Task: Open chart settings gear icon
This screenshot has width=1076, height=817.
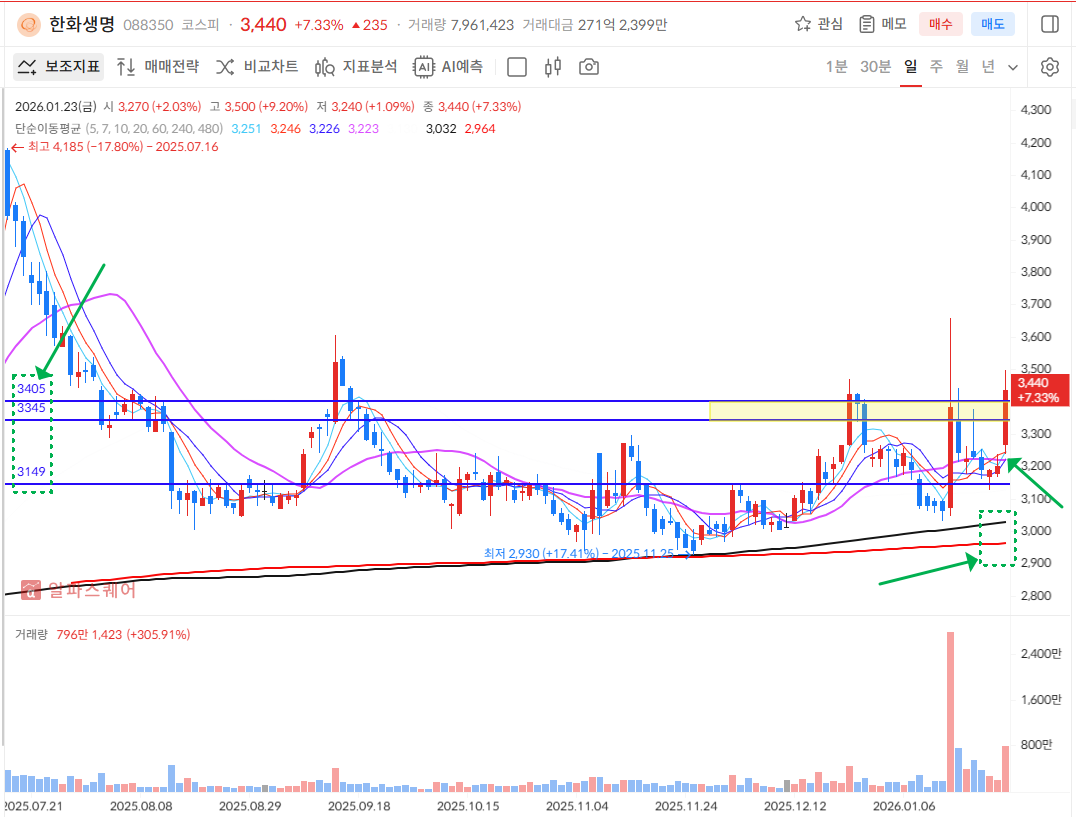Action: [1049, 67]
